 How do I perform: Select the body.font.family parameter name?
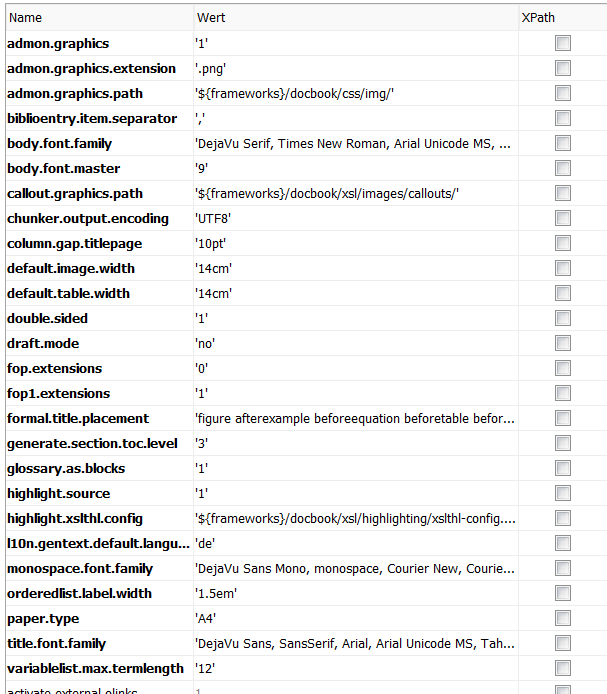coord(60,144)
